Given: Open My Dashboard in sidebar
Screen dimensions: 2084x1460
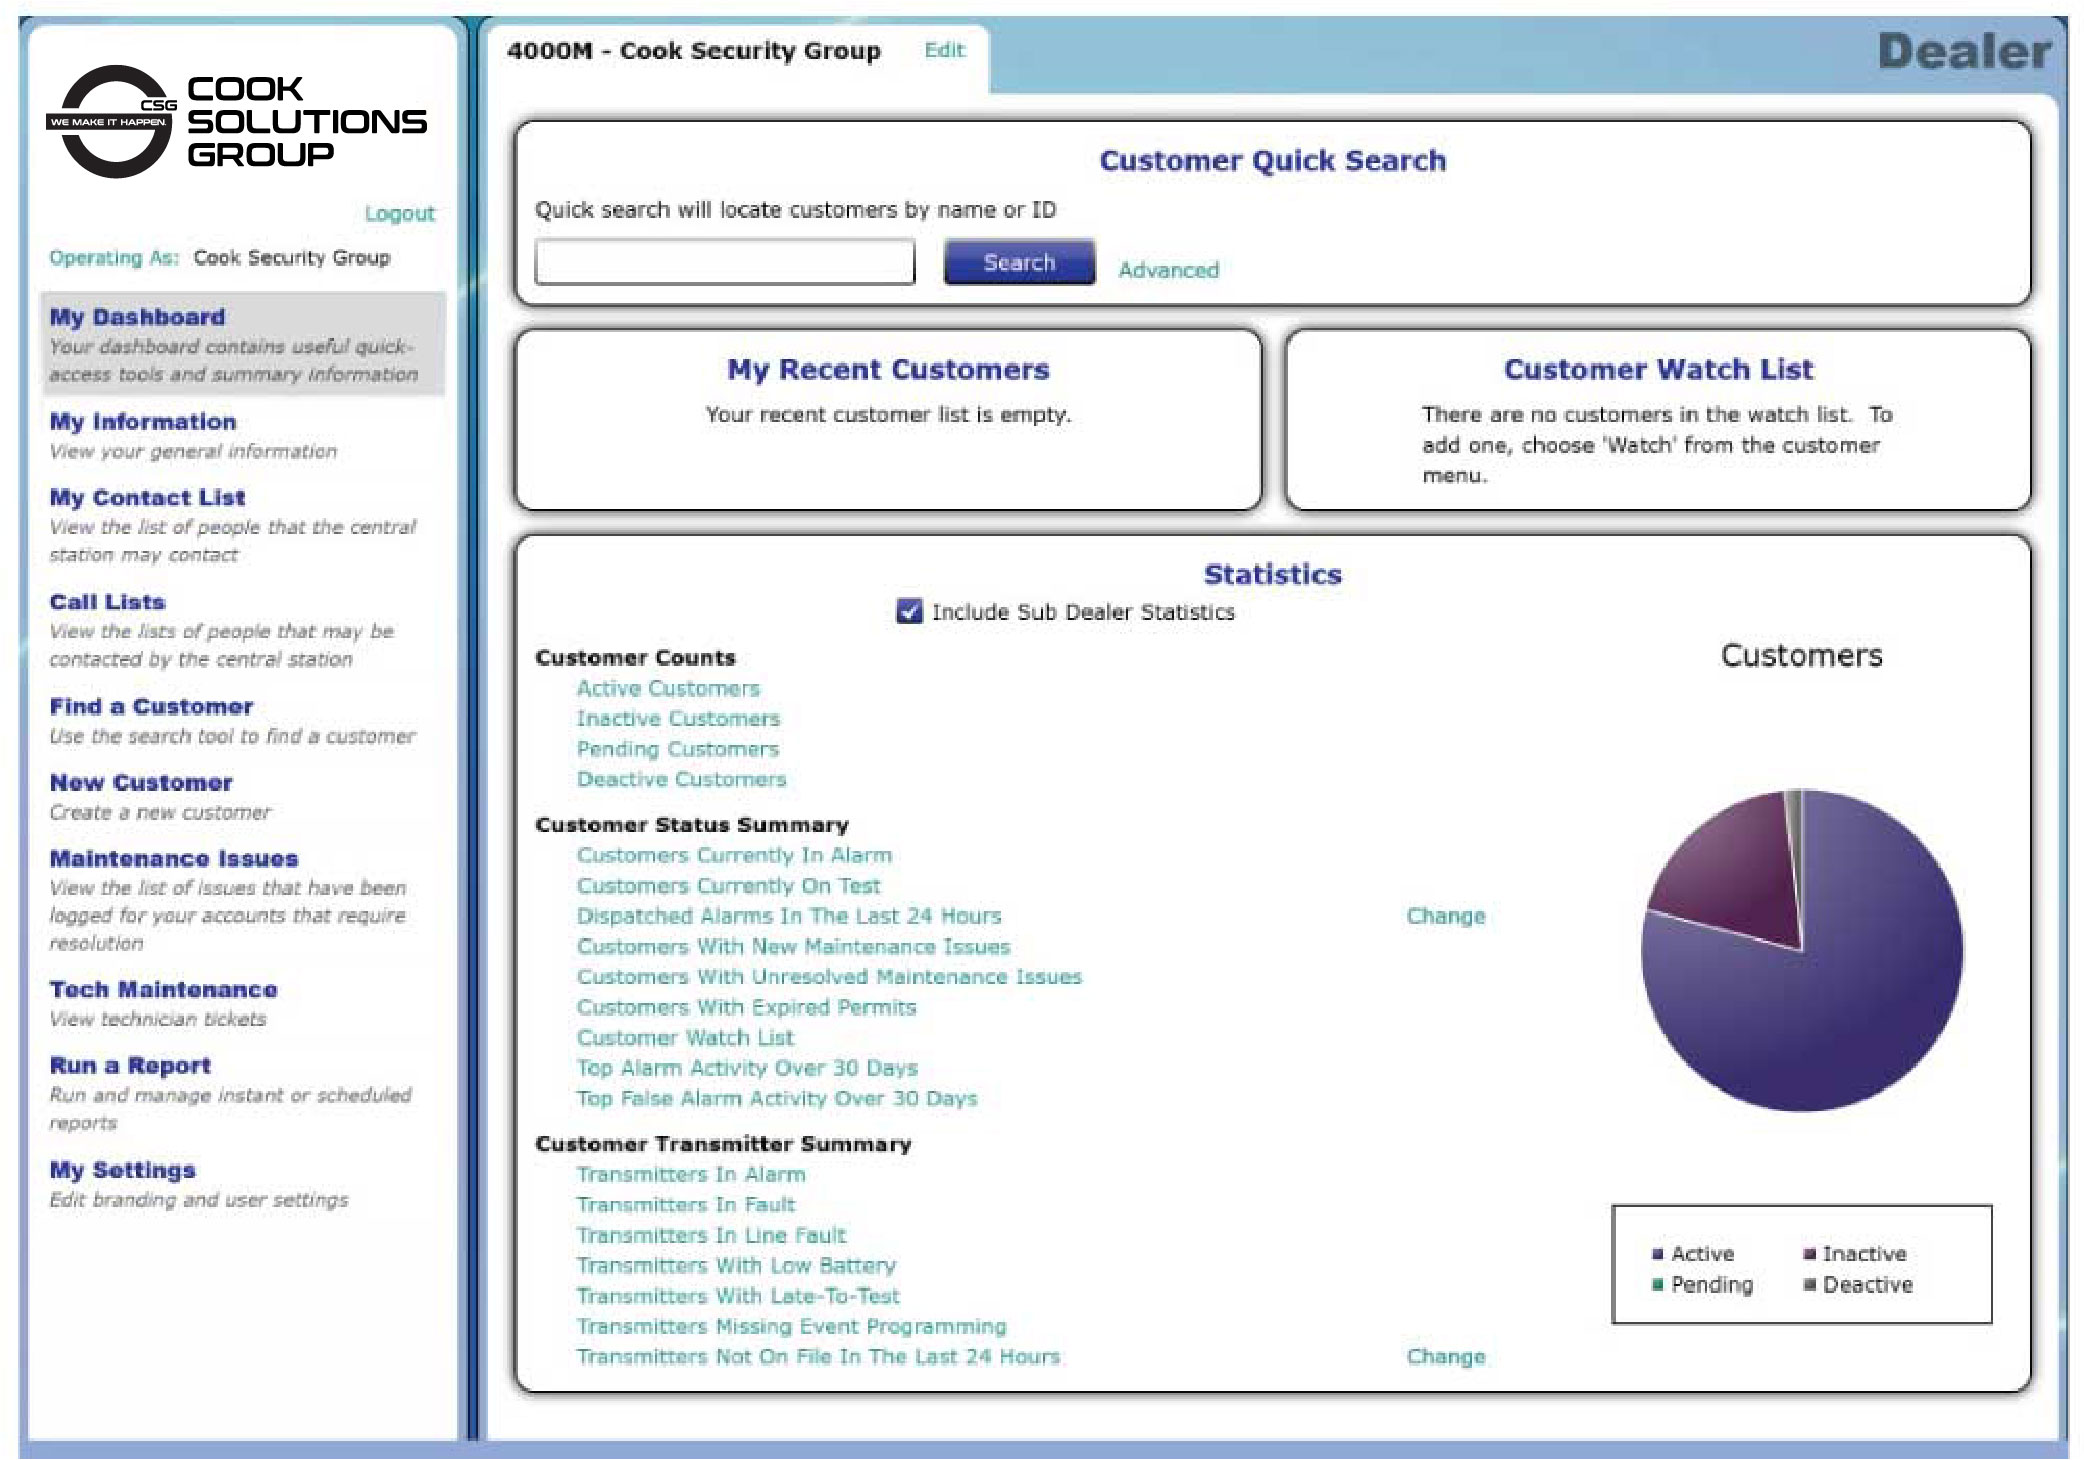Looking at the screenshot, I should (242, 344).
